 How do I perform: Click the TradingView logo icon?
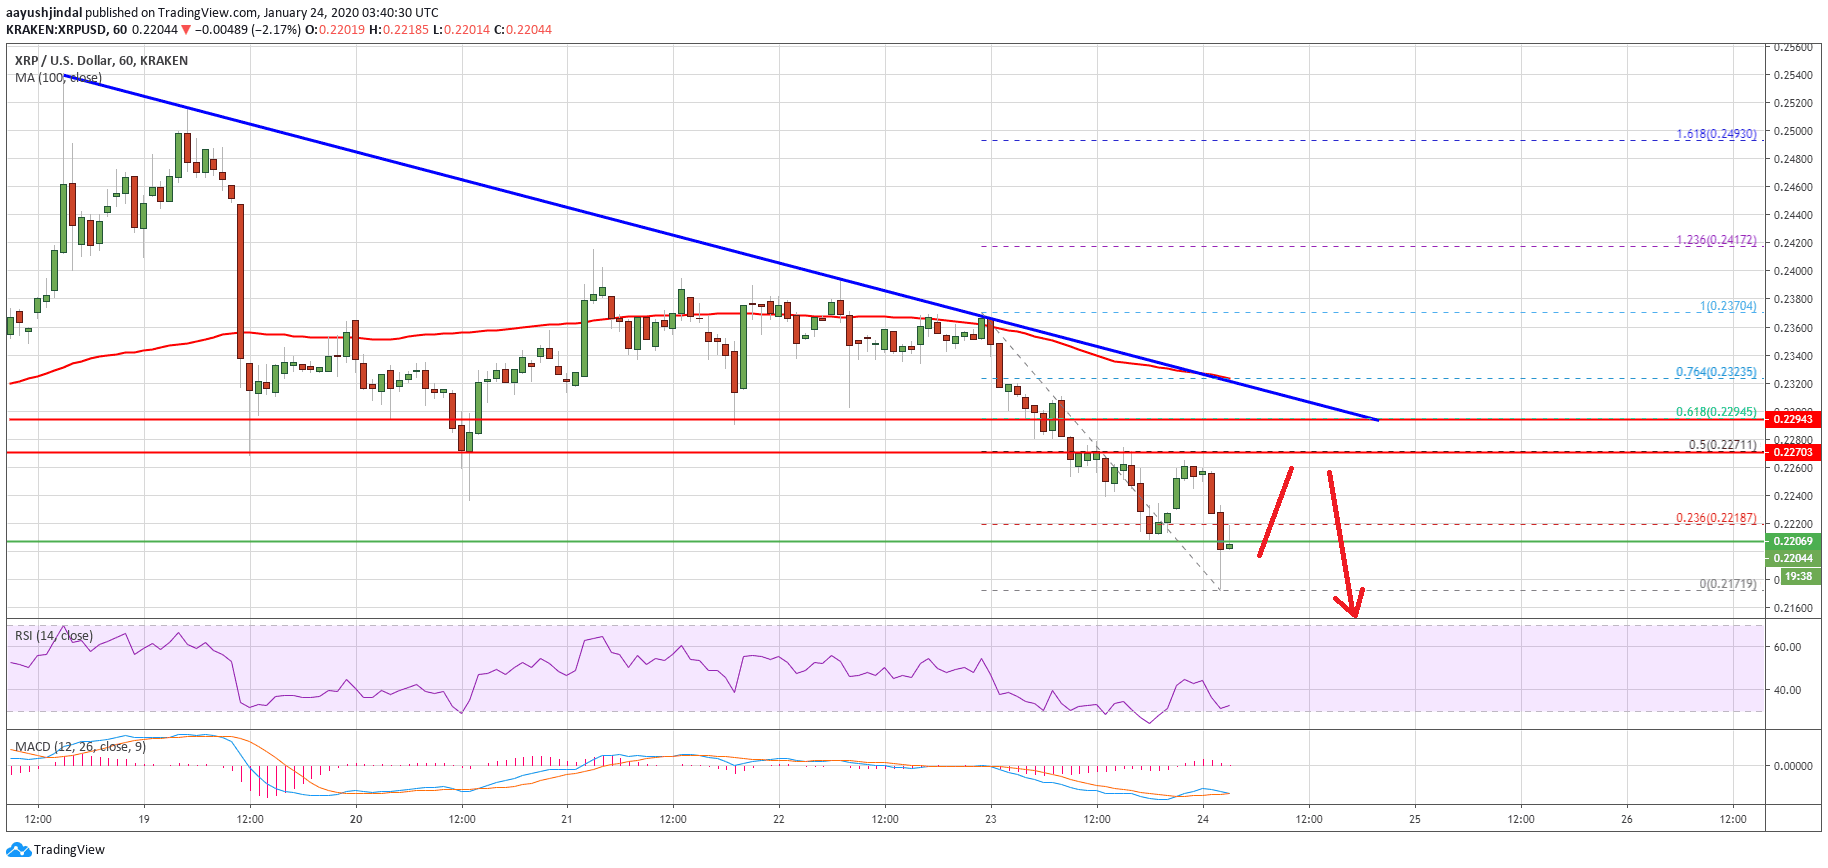[x=19, y=850]
